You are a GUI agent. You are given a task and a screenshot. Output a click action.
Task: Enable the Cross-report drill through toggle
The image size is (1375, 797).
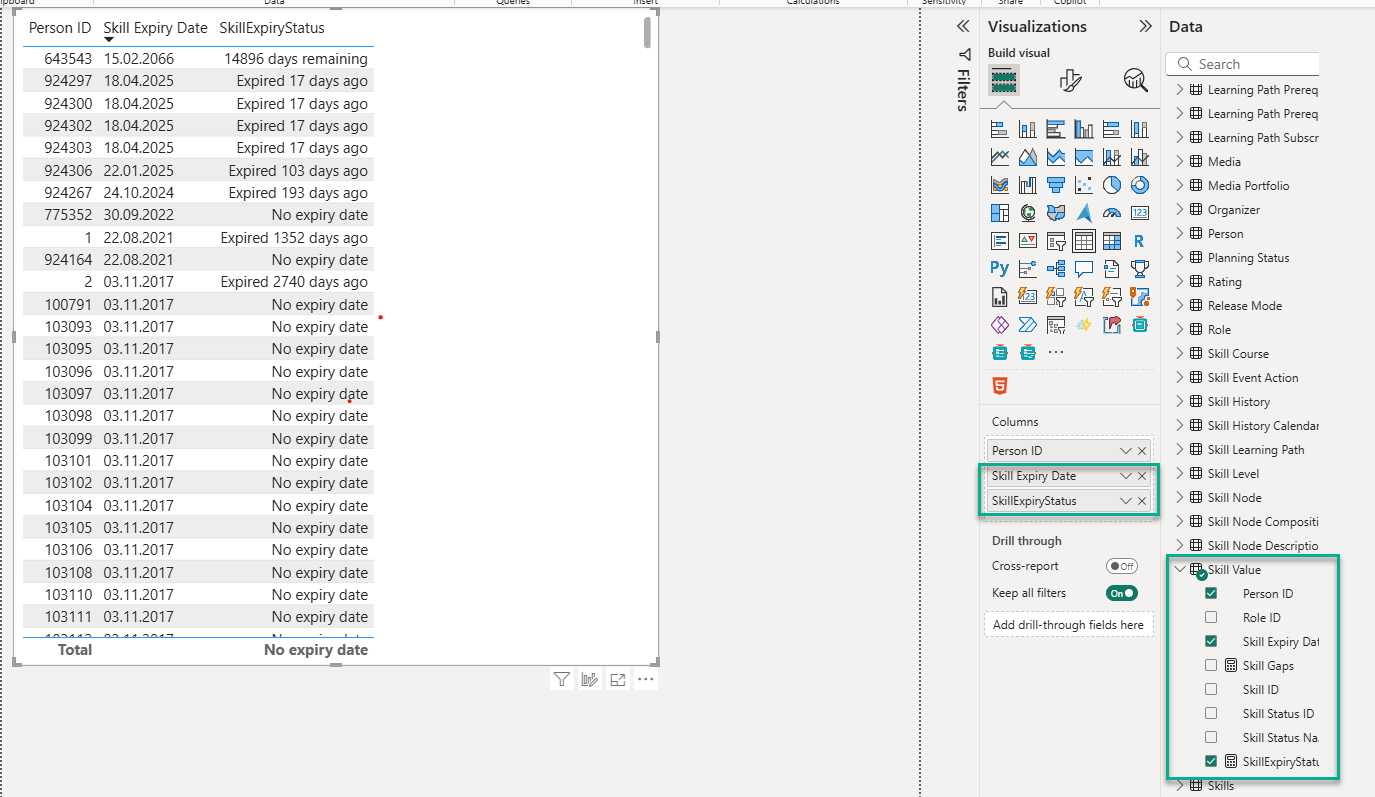(x=1122, y=565)
